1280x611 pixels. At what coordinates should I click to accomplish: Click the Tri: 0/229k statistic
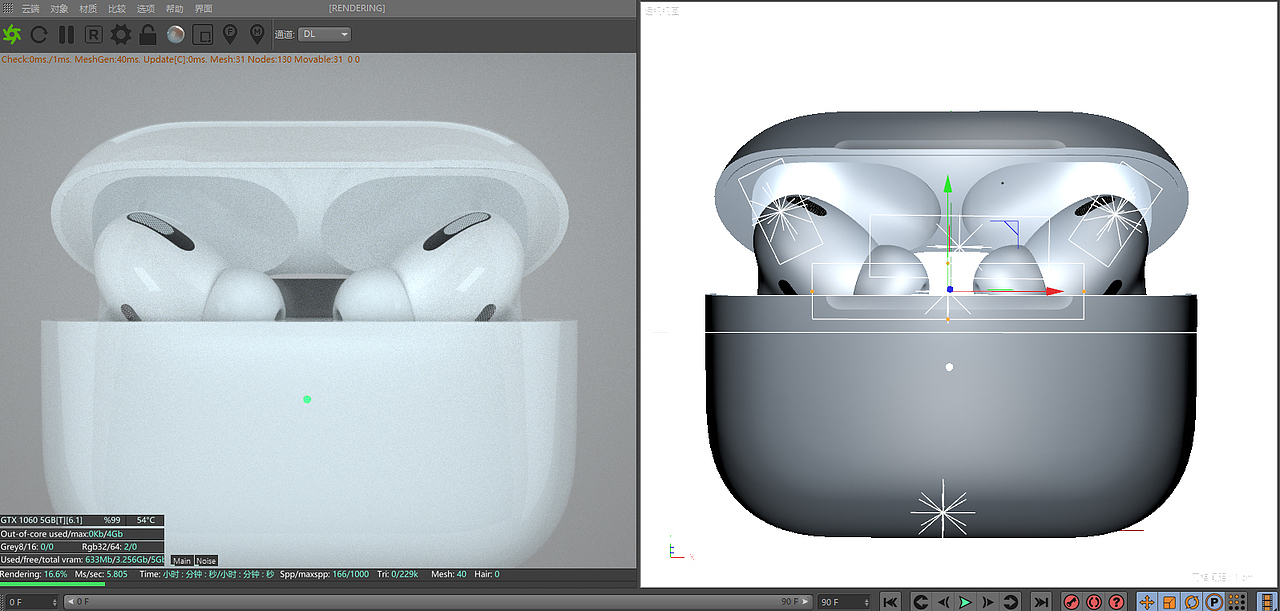397,574
